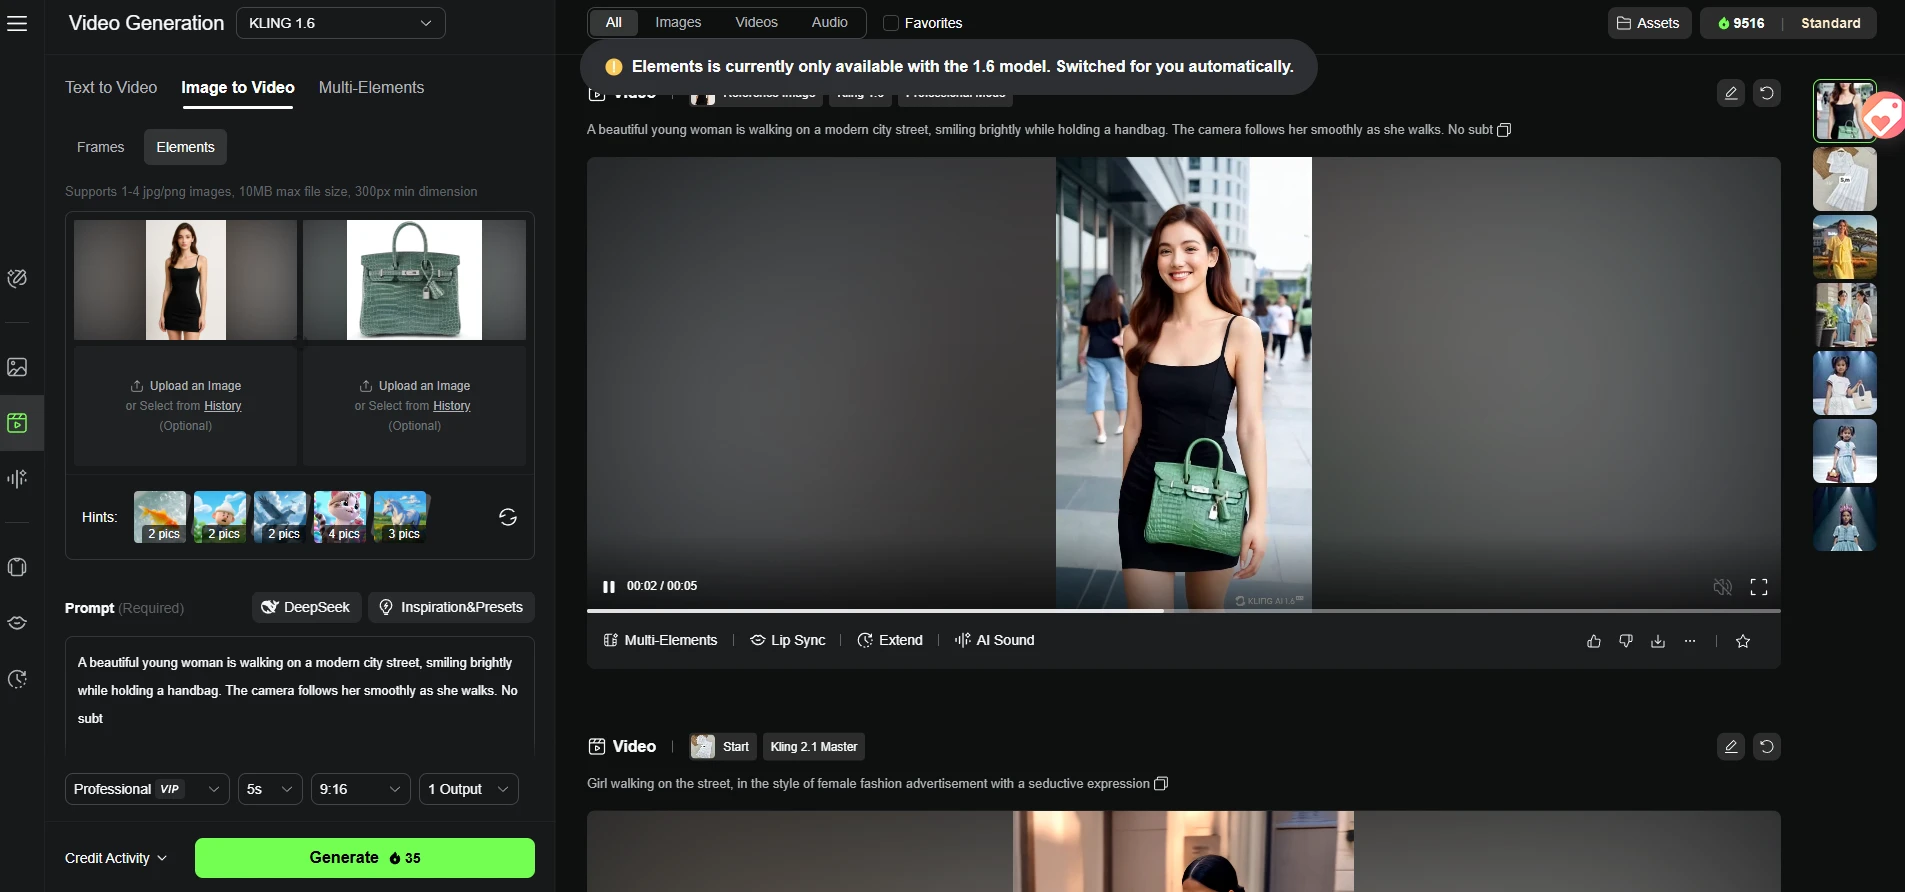Open the 5s duration dropdown
Image resolution: width=1905 pixels, height=892 pixels.
(x=270, y=789)
